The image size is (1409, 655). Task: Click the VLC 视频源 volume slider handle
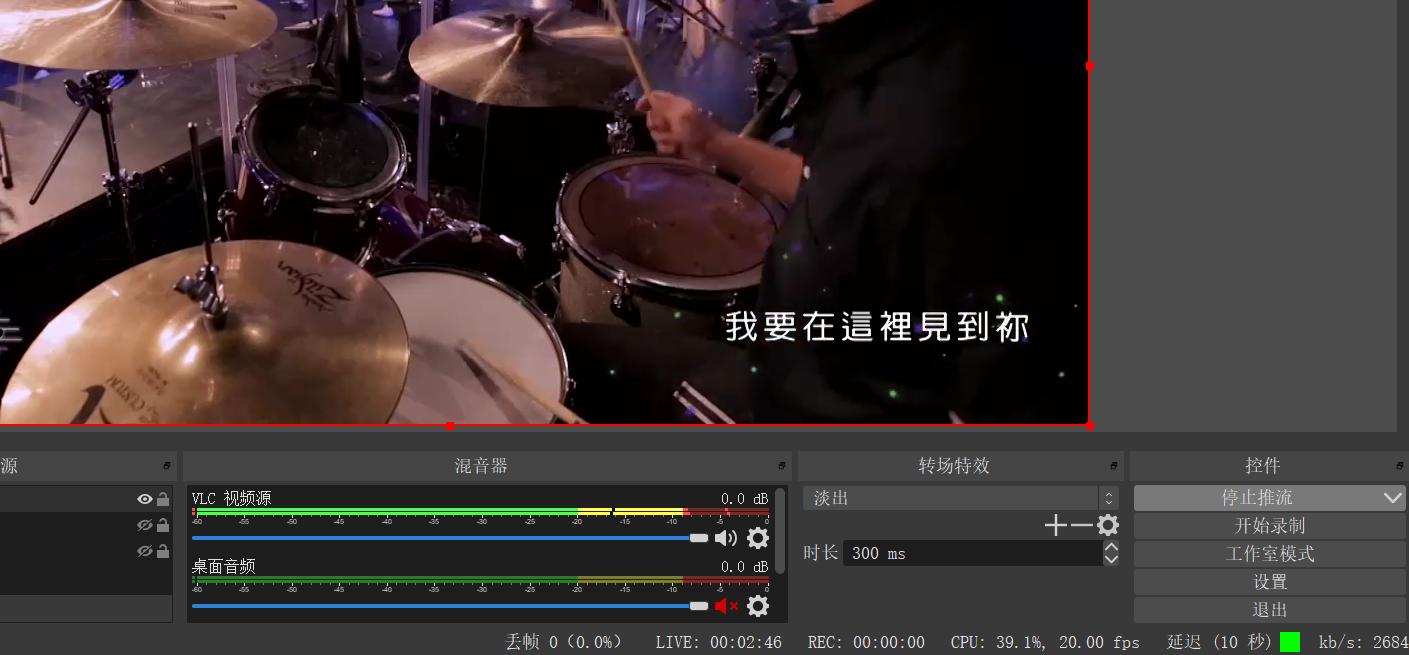point(699,538)
